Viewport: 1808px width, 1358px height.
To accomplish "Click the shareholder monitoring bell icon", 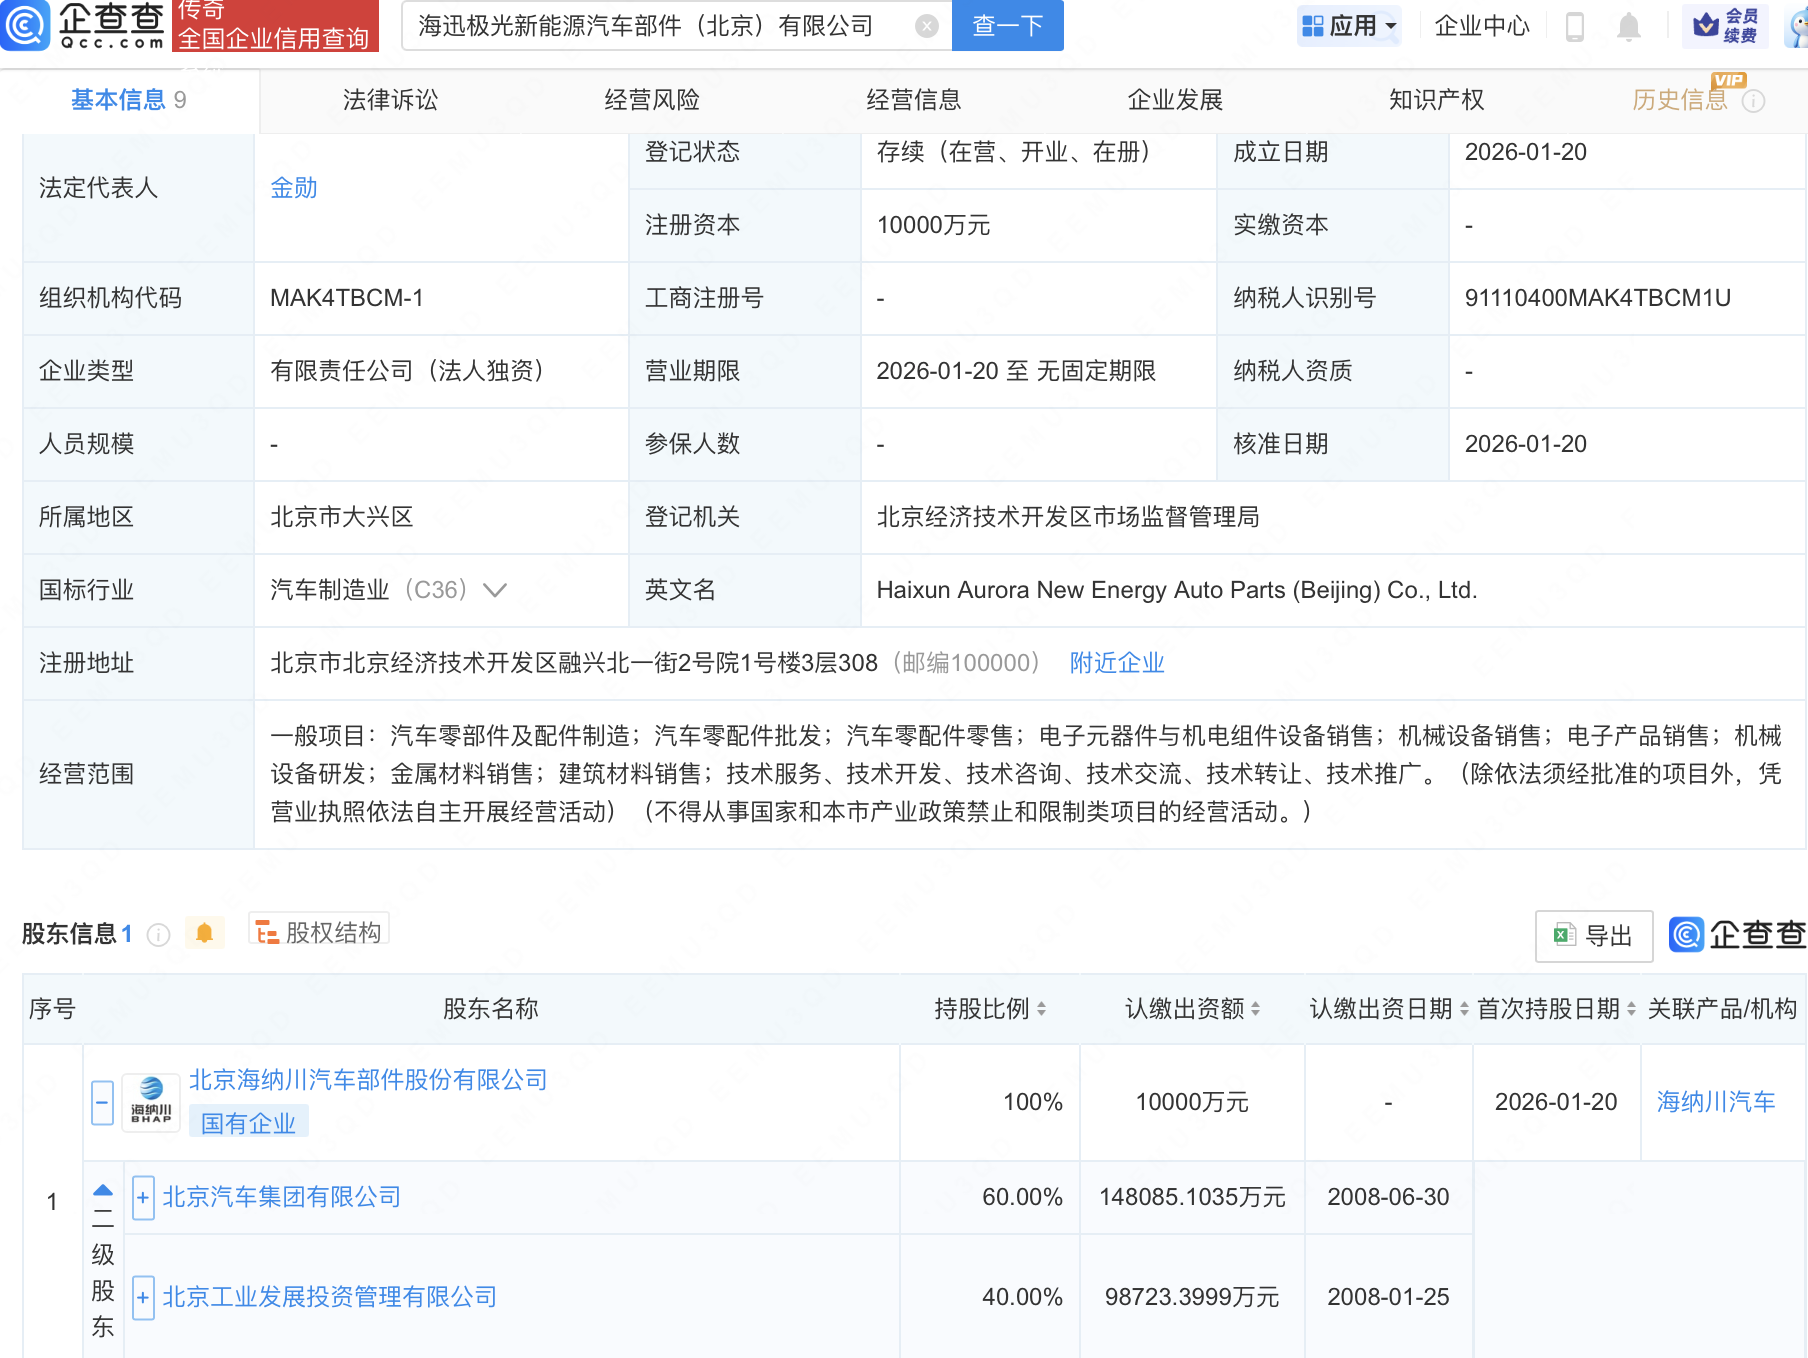I will pyautogui.click(x=204, y=933).
